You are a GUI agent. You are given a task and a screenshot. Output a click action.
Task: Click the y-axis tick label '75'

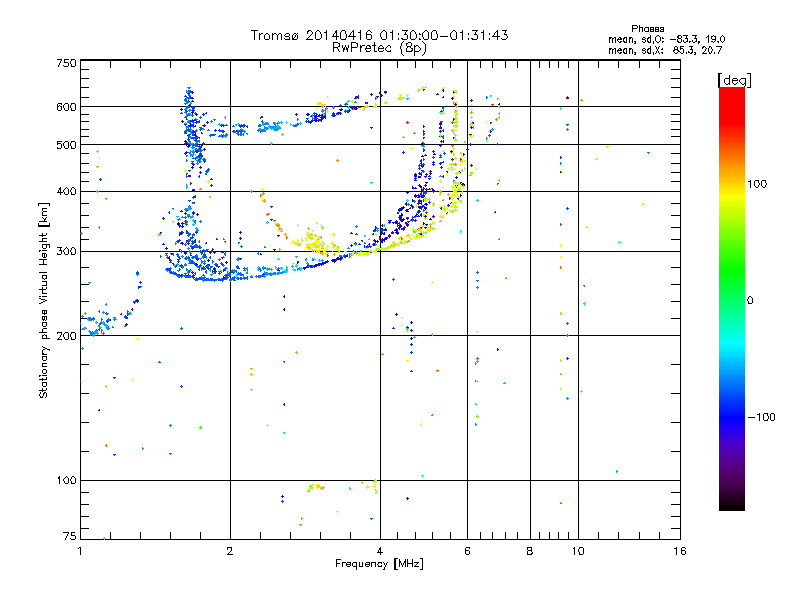(x=70, y=536)
